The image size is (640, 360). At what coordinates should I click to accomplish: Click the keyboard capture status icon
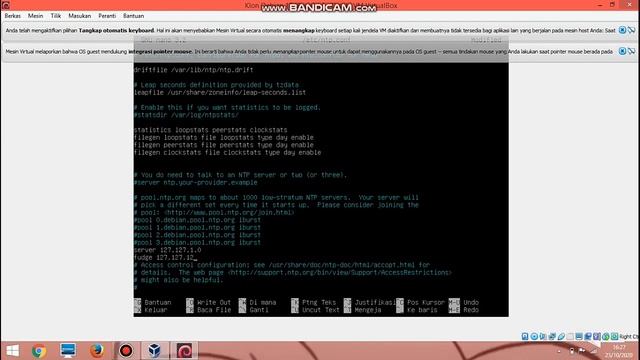(x=614, y=336)
